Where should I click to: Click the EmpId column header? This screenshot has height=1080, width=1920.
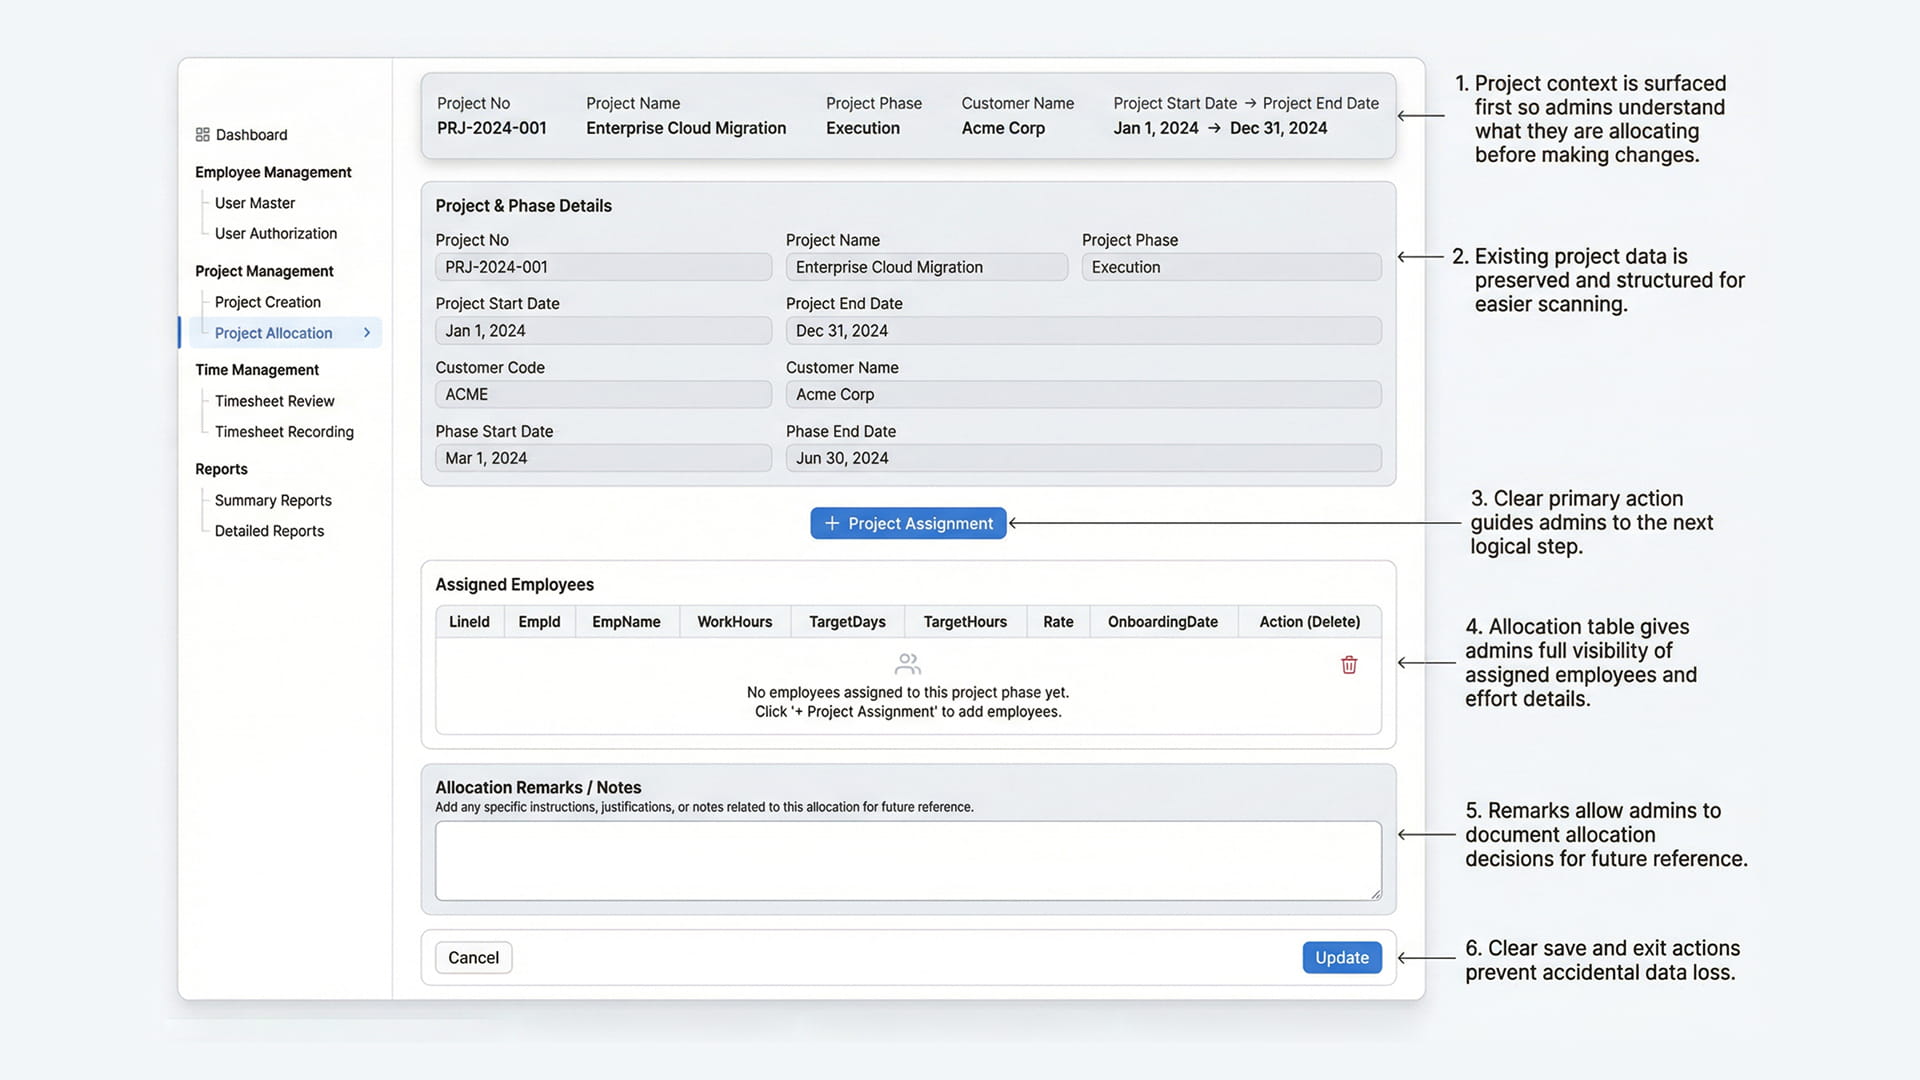tap(539, 622)
